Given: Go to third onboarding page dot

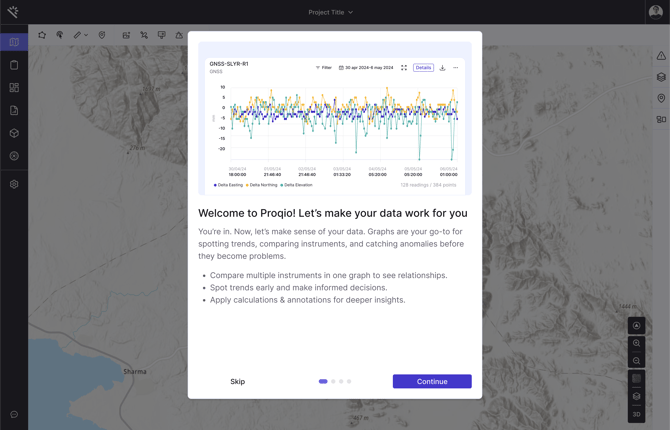Looking at the screenshot, I should pos(341,381).
